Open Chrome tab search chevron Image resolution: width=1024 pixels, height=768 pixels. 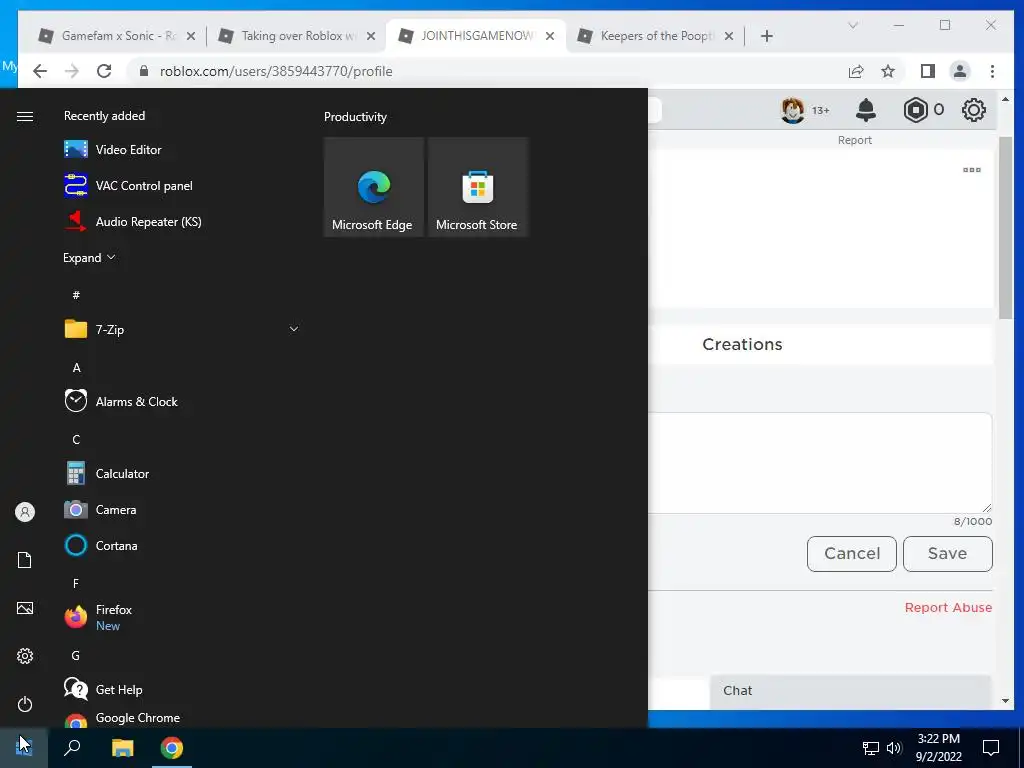point(853,25)
